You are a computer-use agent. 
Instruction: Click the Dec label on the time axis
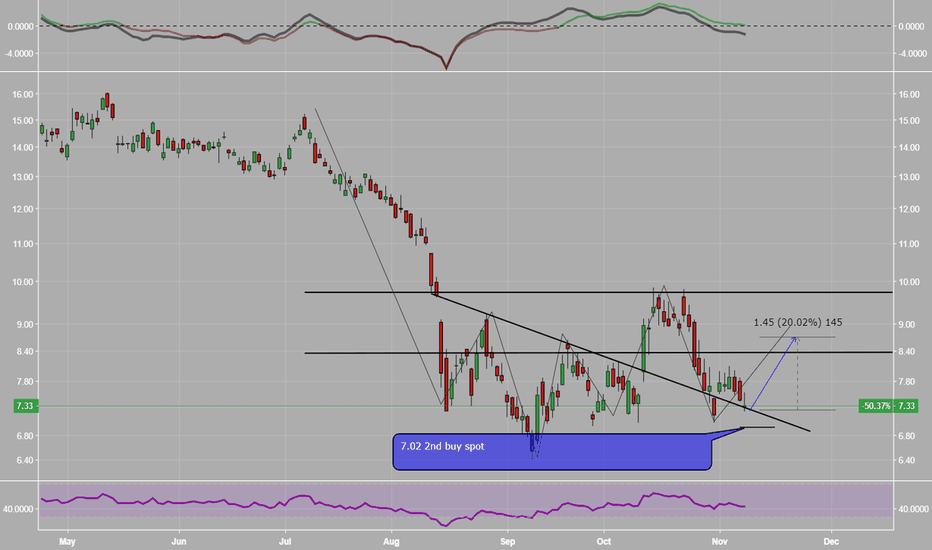tap(831, 542)
